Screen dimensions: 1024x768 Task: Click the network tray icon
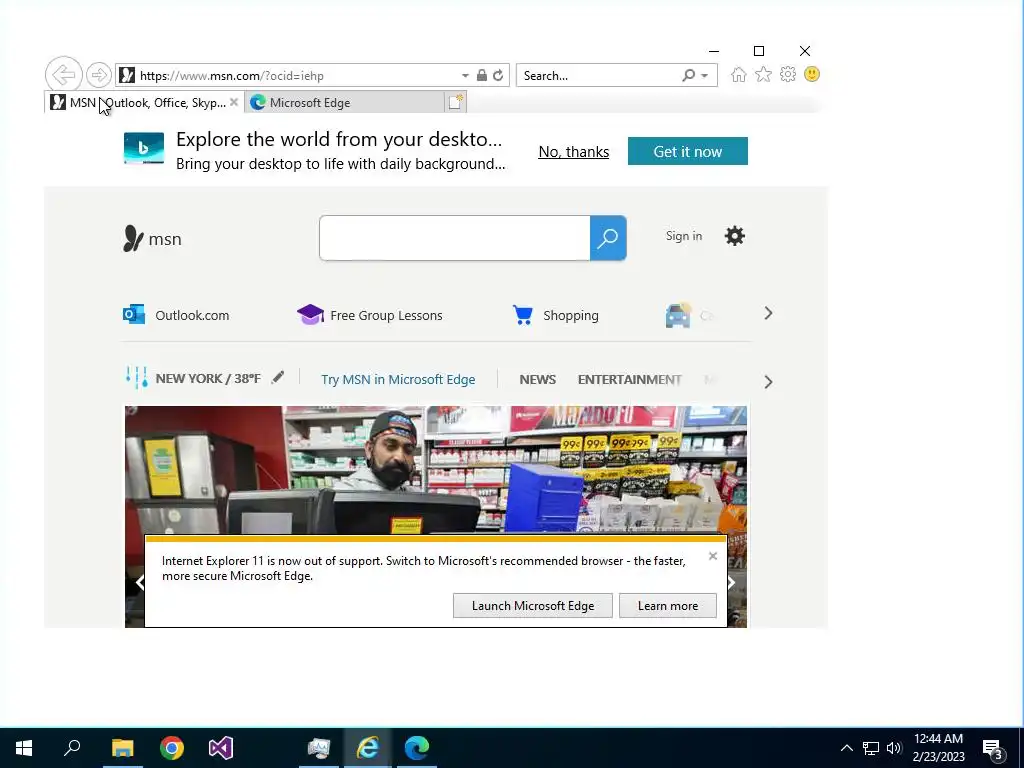tap(871, 748)
